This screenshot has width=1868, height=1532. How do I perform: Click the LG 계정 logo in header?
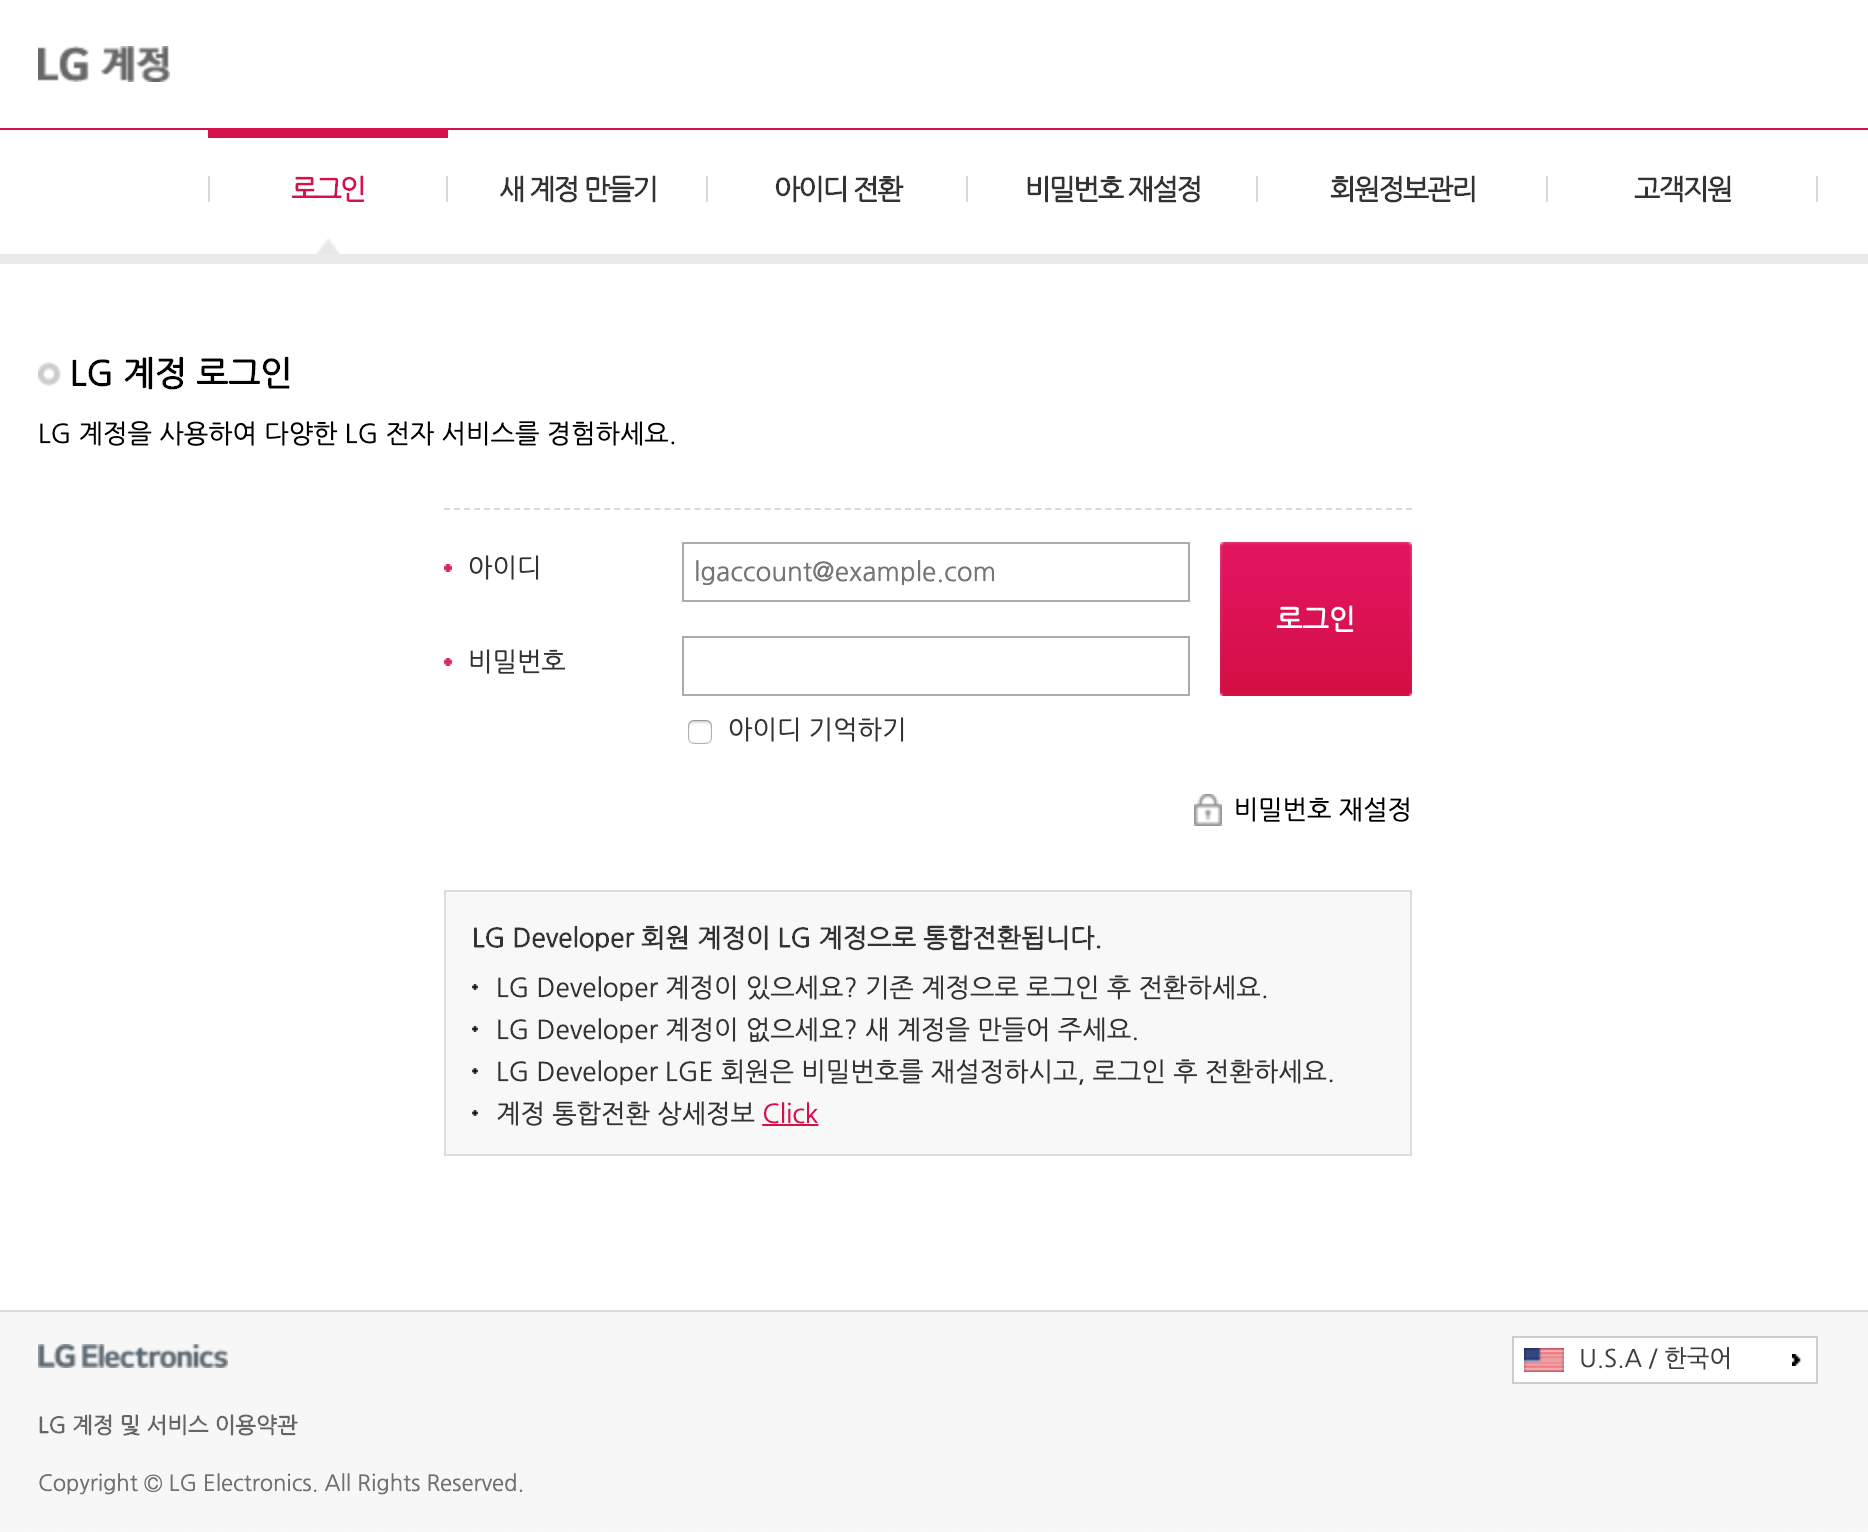[x=104, y=65]
